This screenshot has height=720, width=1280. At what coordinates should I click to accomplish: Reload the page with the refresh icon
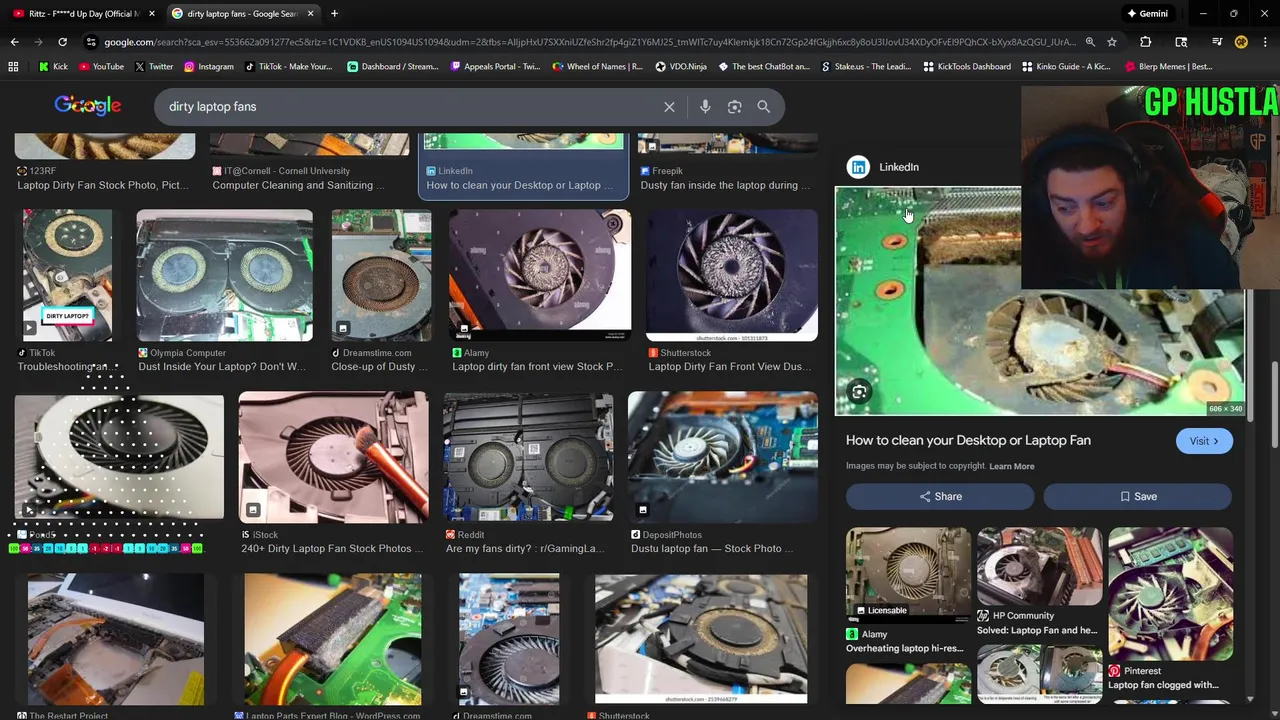point(62,42)
